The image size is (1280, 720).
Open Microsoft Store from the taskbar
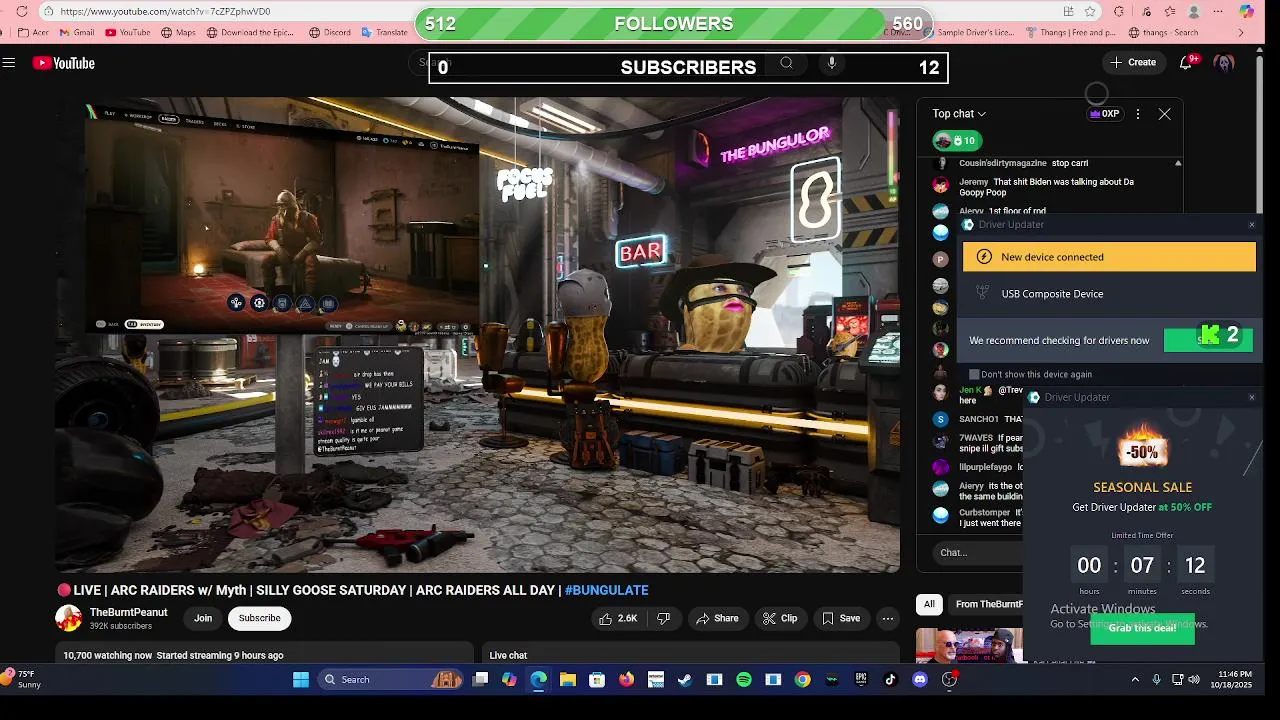597,680
